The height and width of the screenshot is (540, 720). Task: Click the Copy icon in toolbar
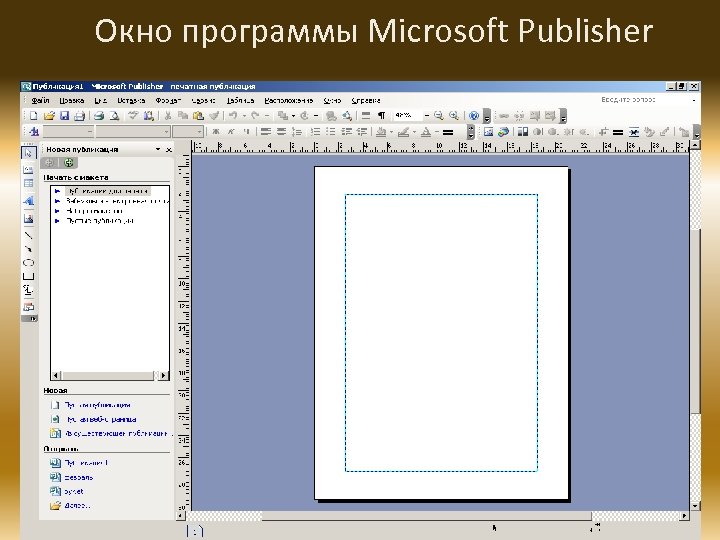tap(183, 116)
